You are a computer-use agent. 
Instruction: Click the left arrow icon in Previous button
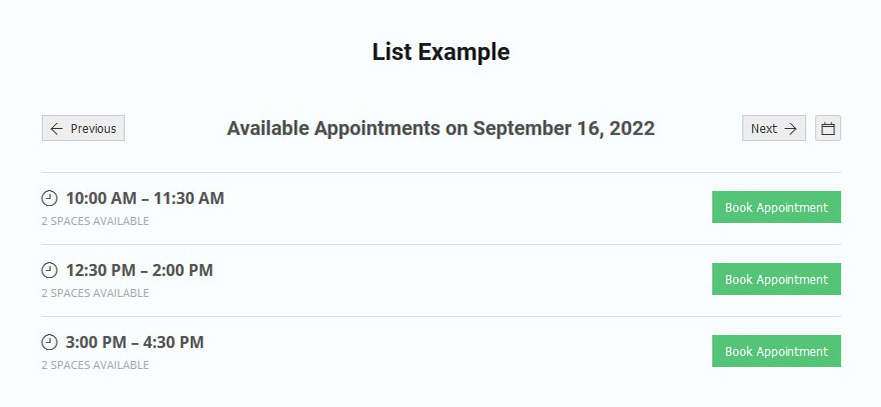pyautogui.click(x=57, y=129)
